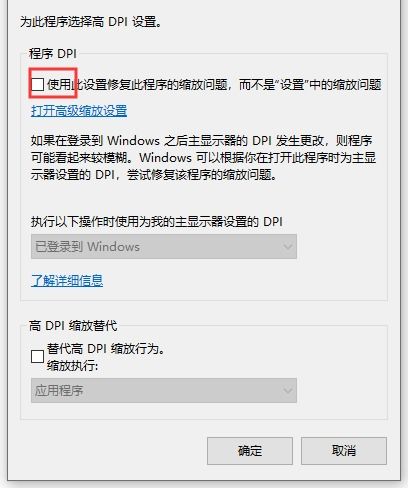Click the line 可能看起来较模糊 in the description
Image resolution: width=408 pixels, height=488 pixels.
click(x=203, y=157)
